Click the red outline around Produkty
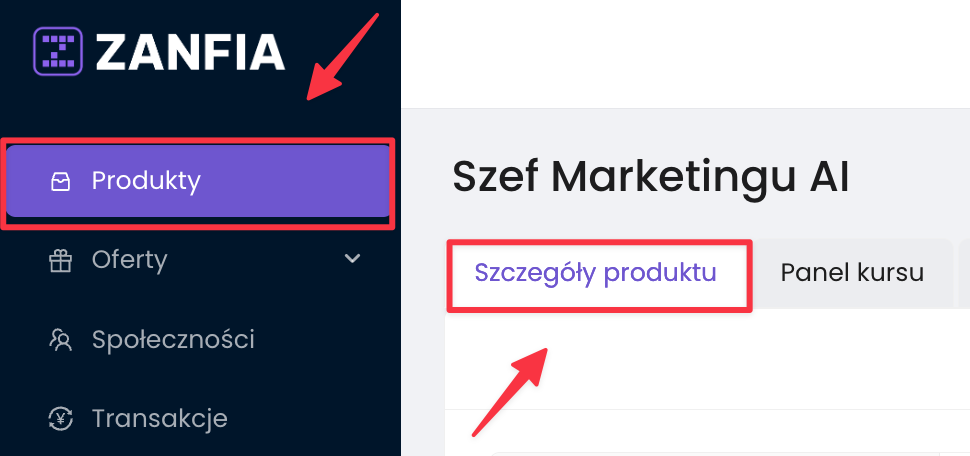 click(200, 142)
